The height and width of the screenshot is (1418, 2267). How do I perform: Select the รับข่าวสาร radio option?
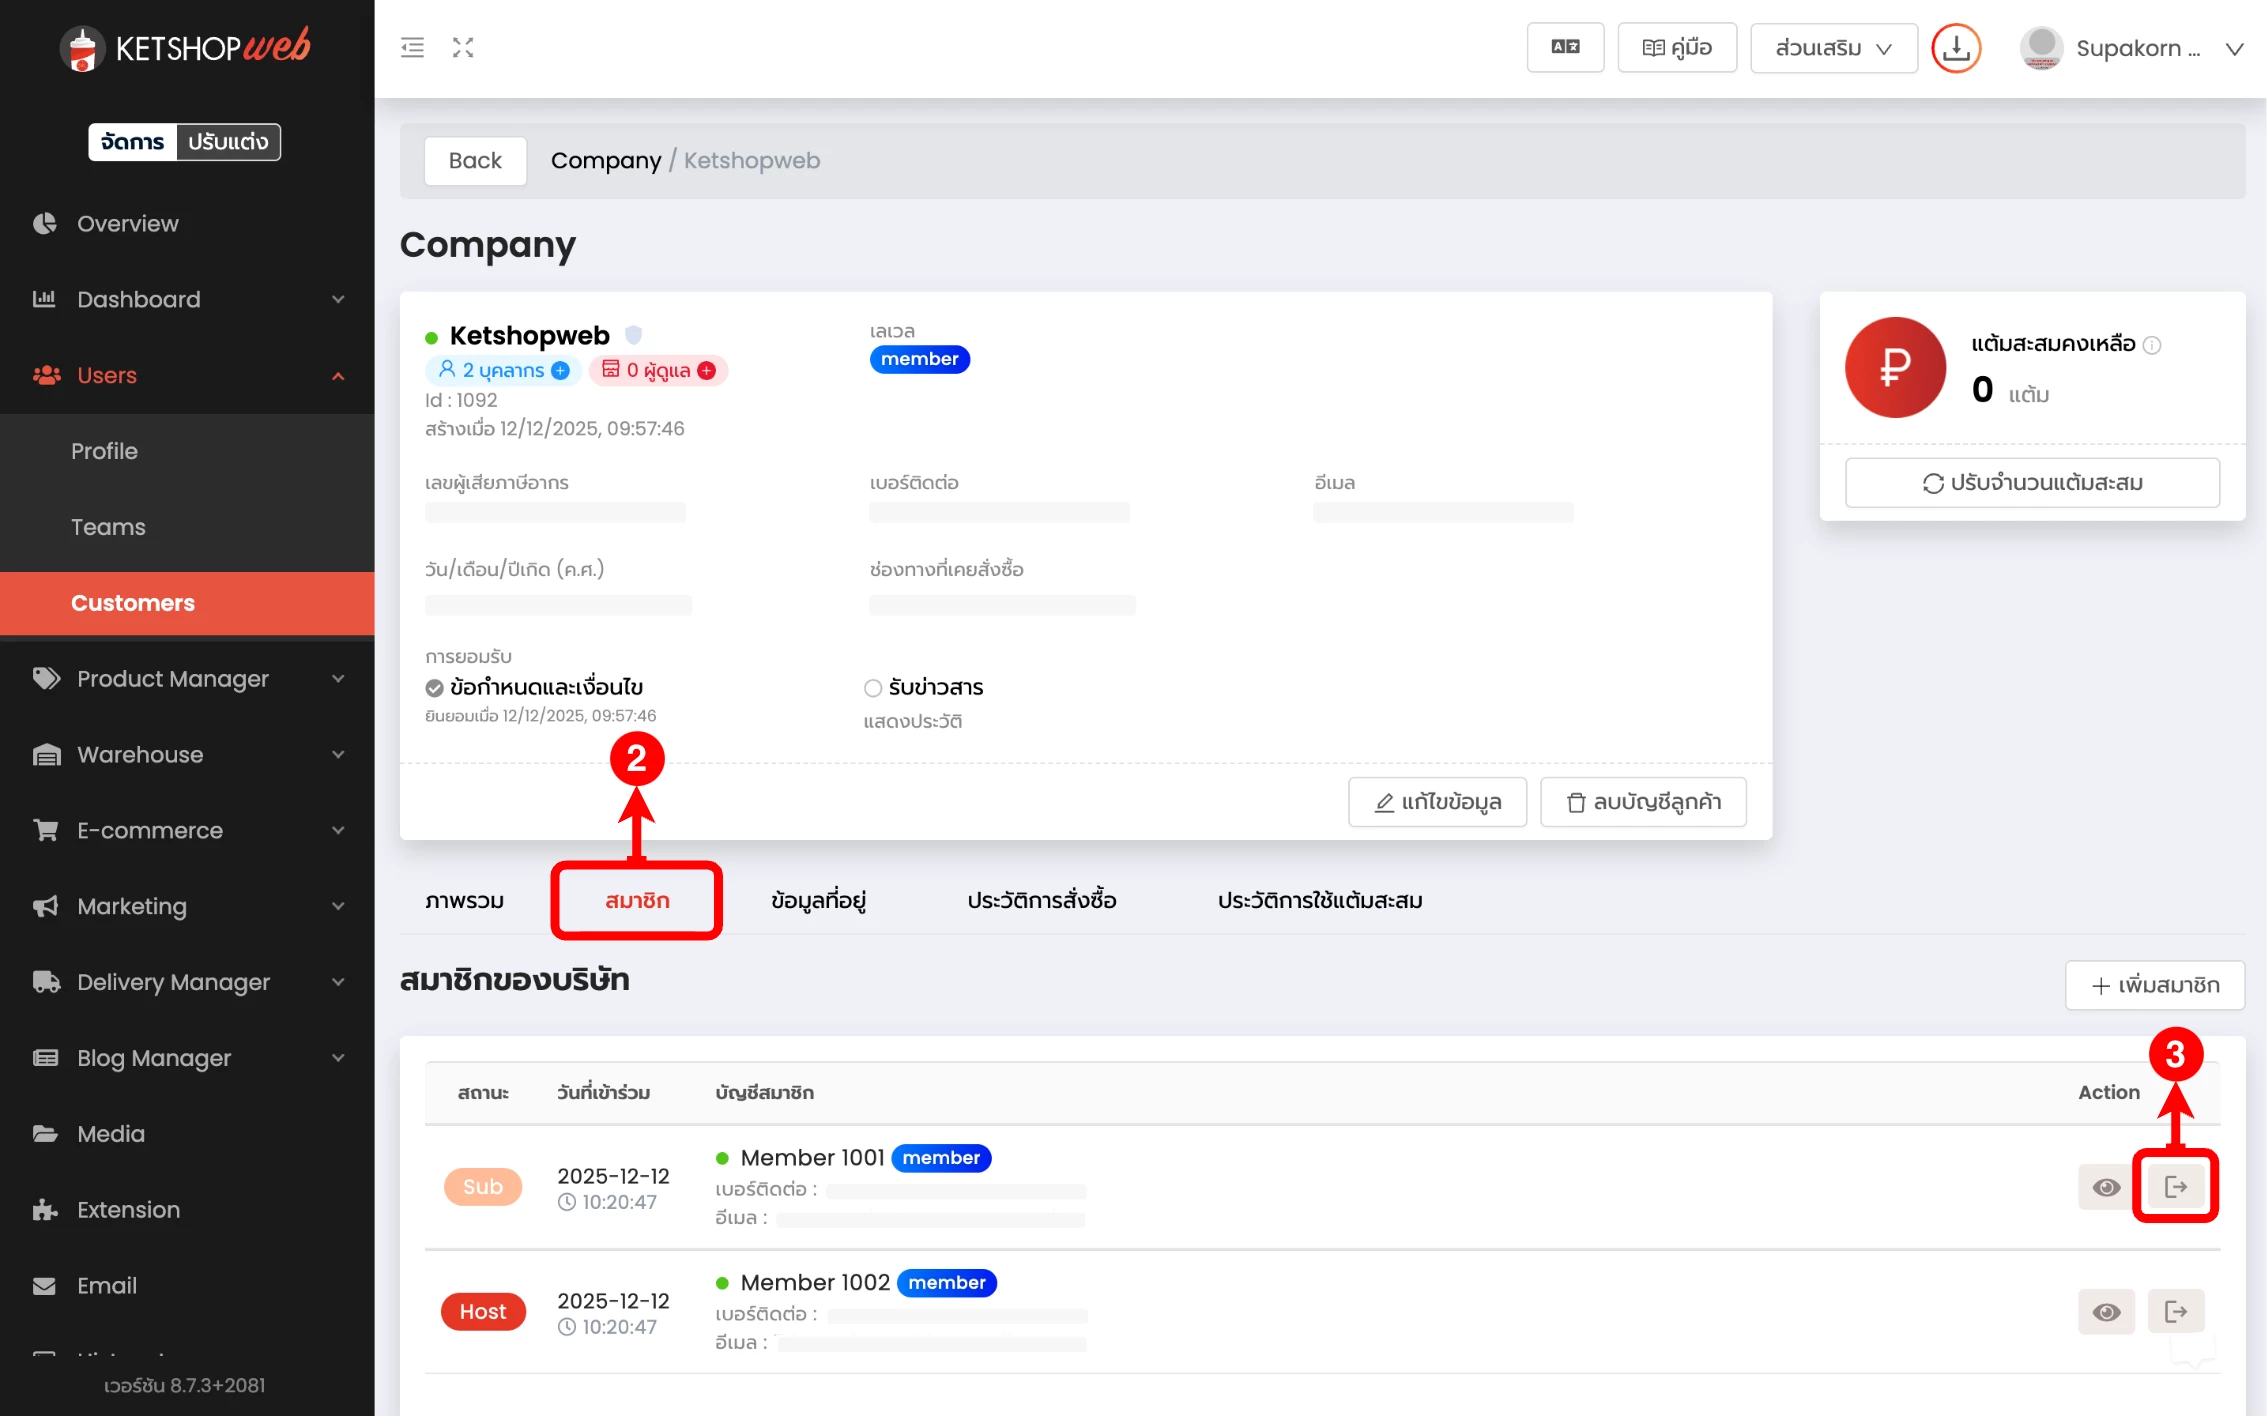[x=873, y=688]
